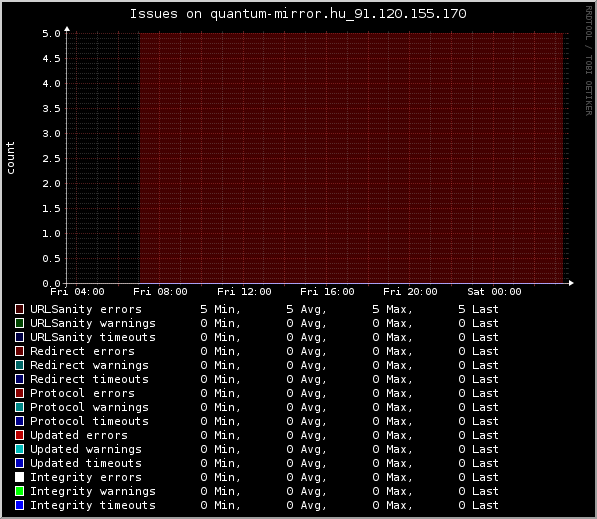Click the Fri 08:00 time axis label
The width and height of the screenshot is (597, 519).
point(160,292)
